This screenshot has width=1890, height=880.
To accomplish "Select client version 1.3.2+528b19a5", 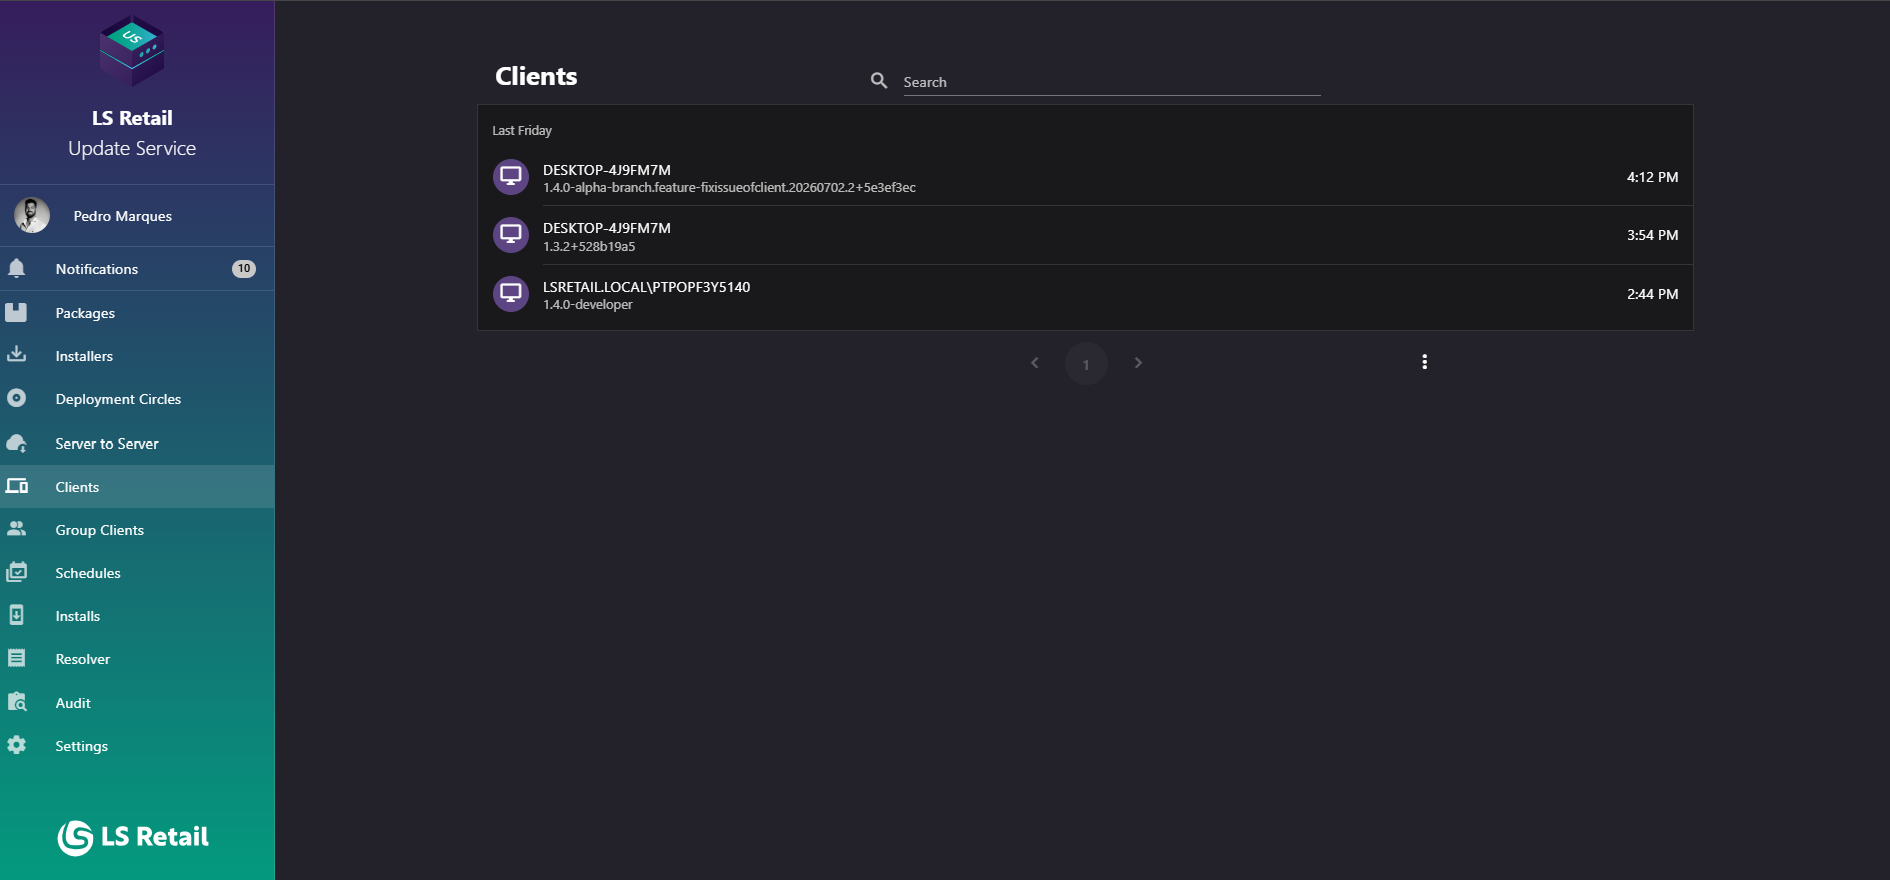I will 589,246.
